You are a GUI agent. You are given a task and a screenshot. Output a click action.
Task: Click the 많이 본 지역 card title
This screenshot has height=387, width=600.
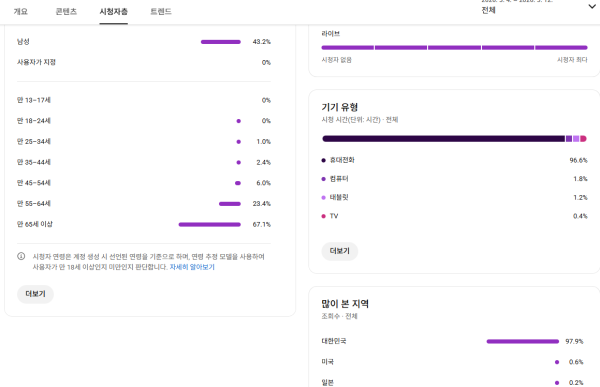tap(345, 304)
